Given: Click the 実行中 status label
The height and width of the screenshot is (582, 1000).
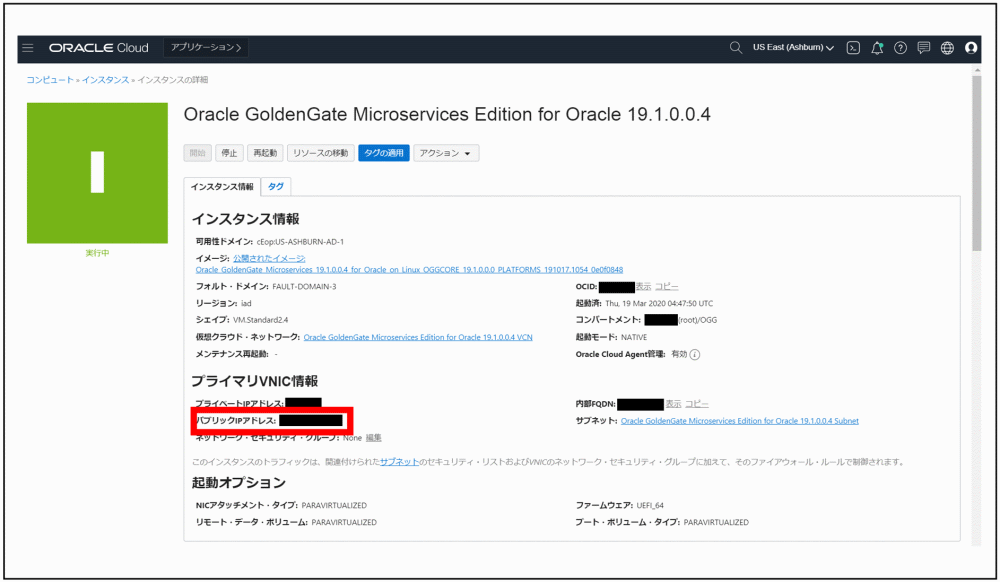Looking at the screenshot, I should (x=97, y=253).
